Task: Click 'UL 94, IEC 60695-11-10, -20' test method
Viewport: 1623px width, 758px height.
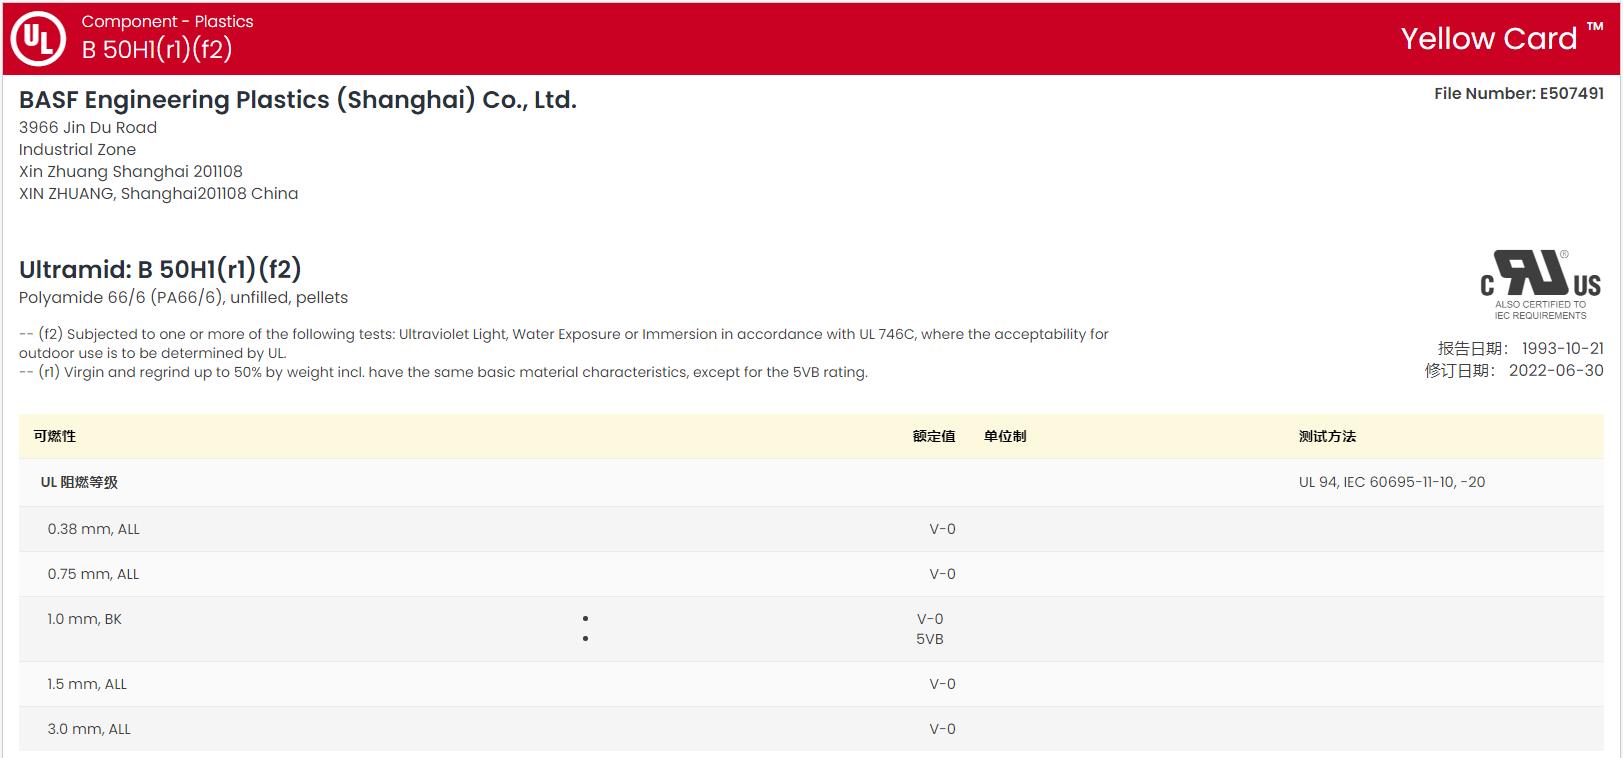Action: pyautogui.click(x=1392, y=482)
